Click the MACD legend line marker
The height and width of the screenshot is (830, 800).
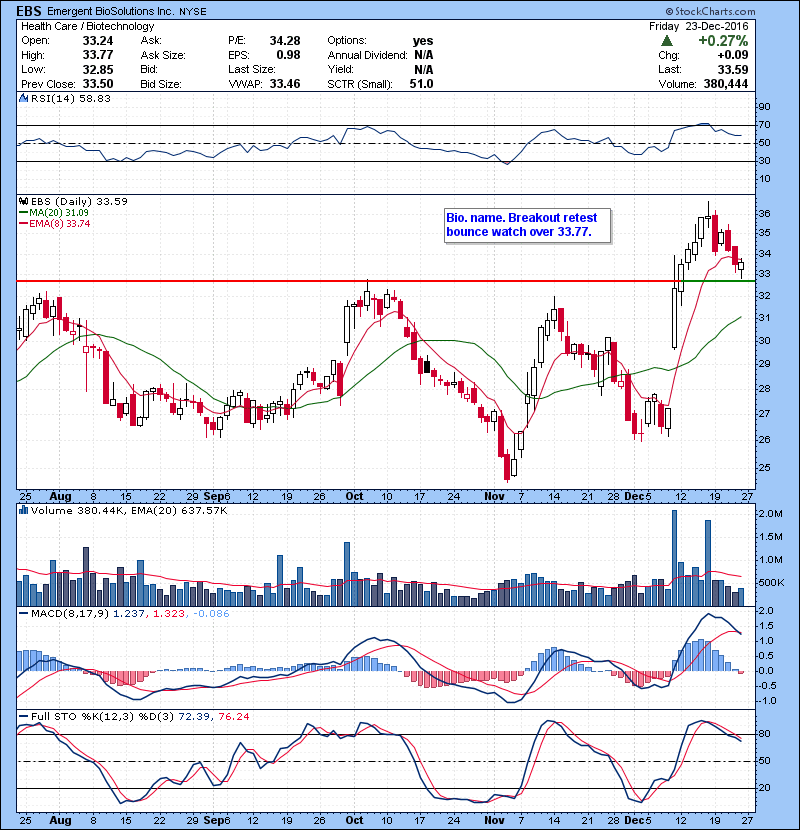[23, 614]
